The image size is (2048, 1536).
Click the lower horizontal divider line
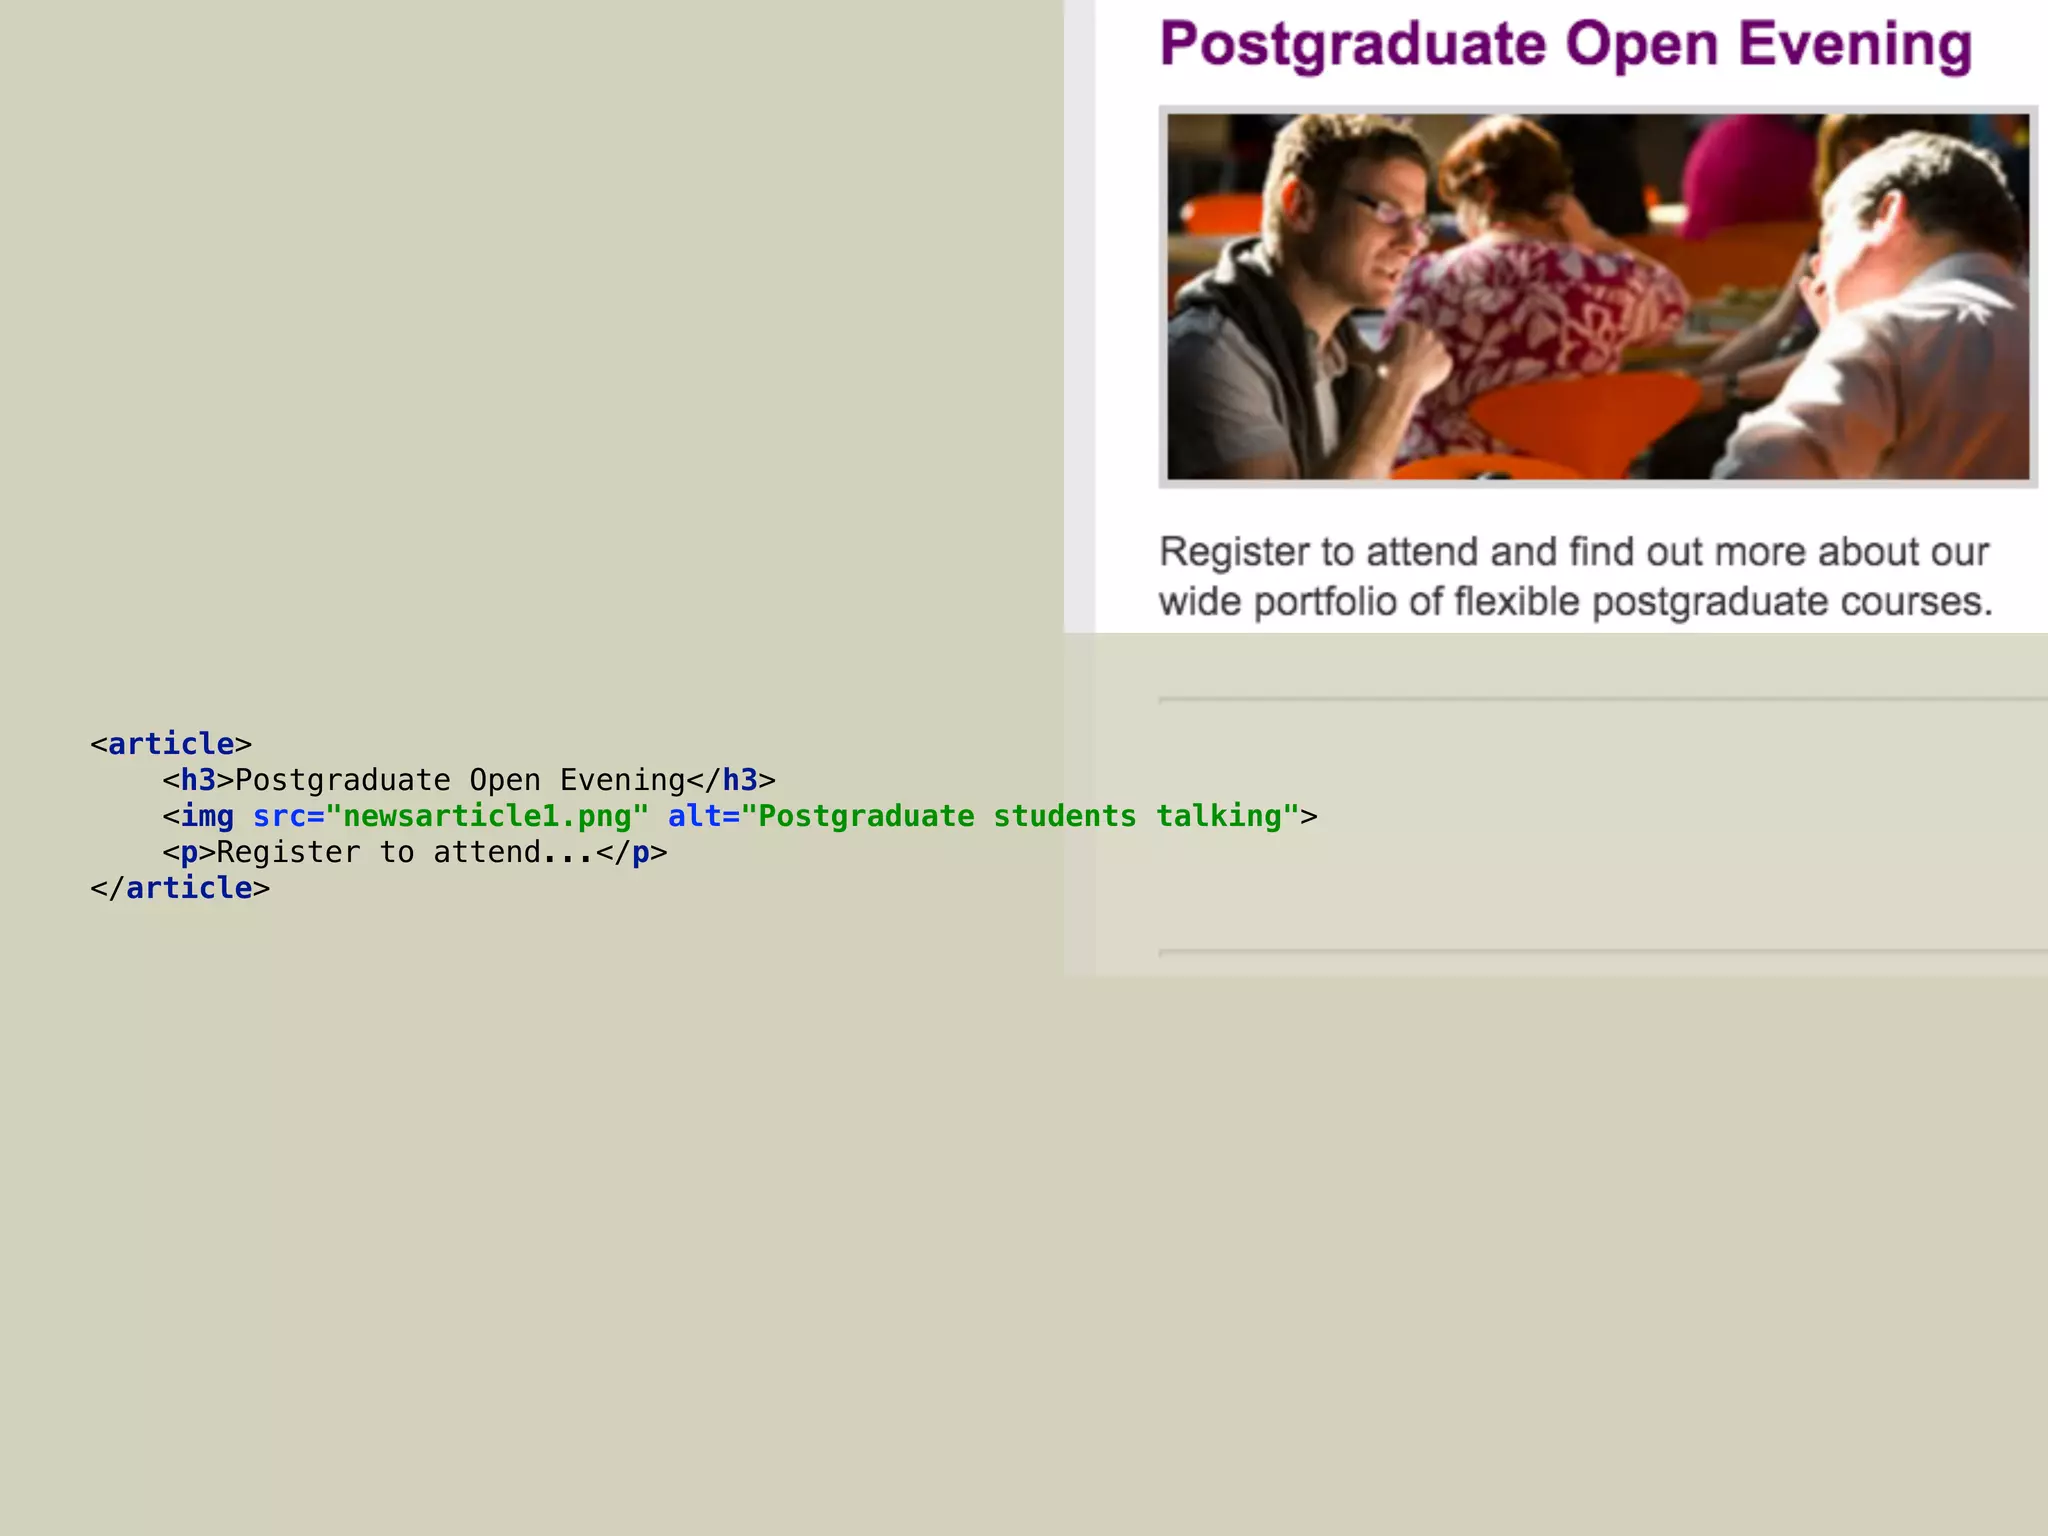click(x=1600, y=952)
